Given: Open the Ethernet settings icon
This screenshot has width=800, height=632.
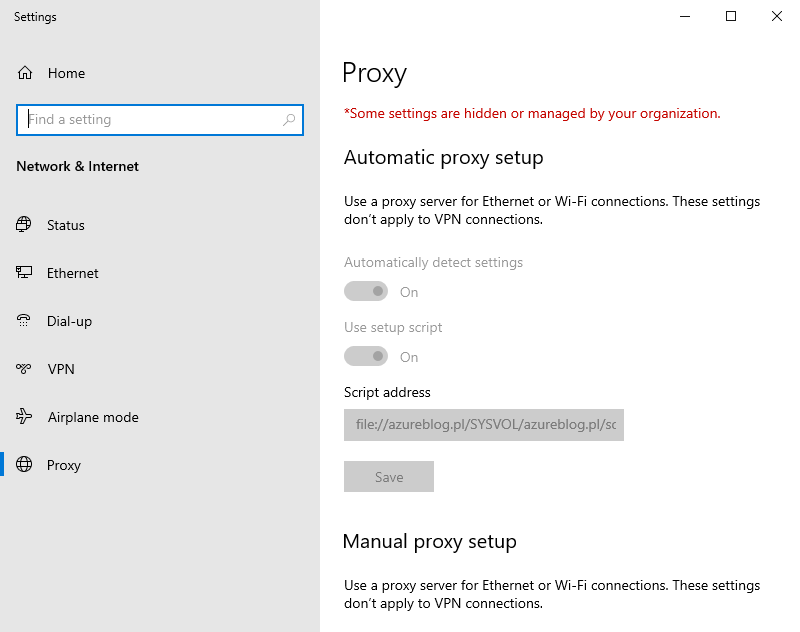Looking at the screenshot, I should tap(22, 273).
